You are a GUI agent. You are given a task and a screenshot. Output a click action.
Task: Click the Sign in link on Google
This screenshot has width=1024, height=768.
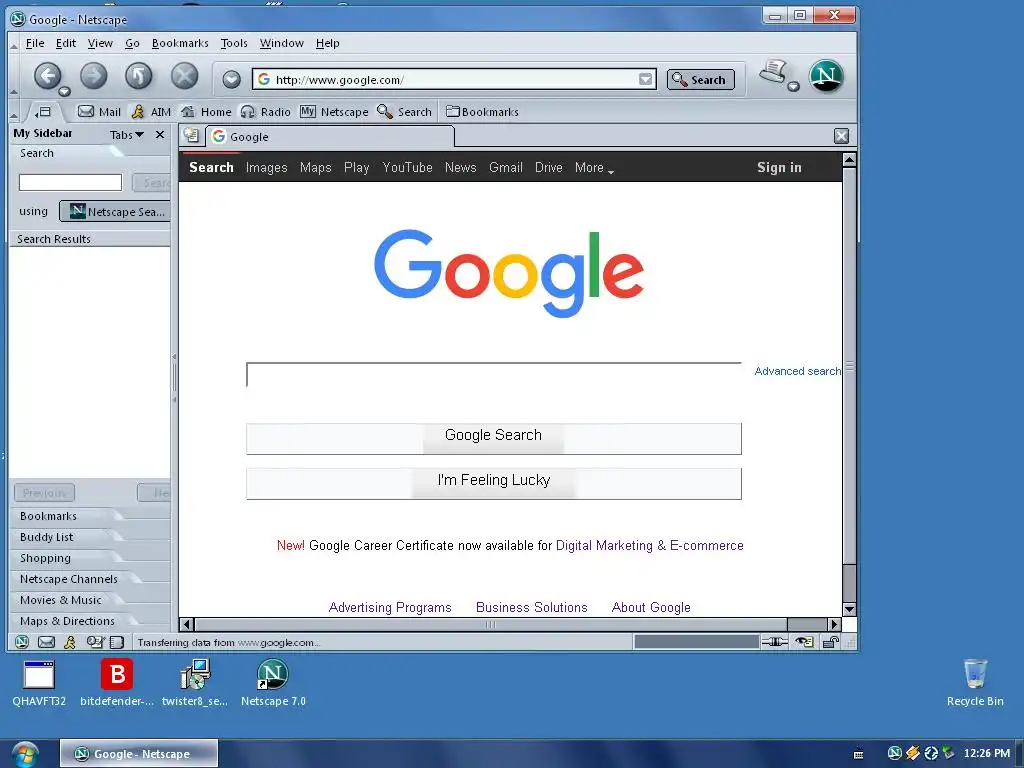pyautogui.click(x=779, y=167)
